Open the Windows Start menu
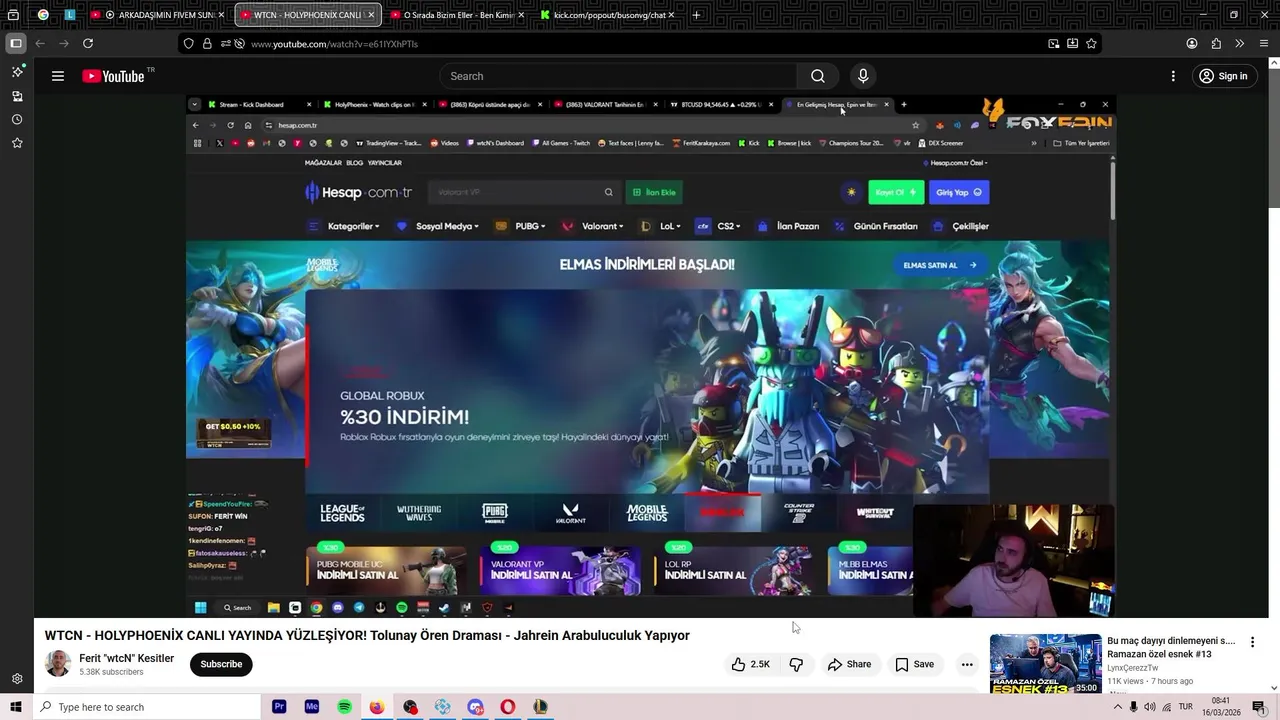The image size is (1280, 720). click(x=15, y=707)
